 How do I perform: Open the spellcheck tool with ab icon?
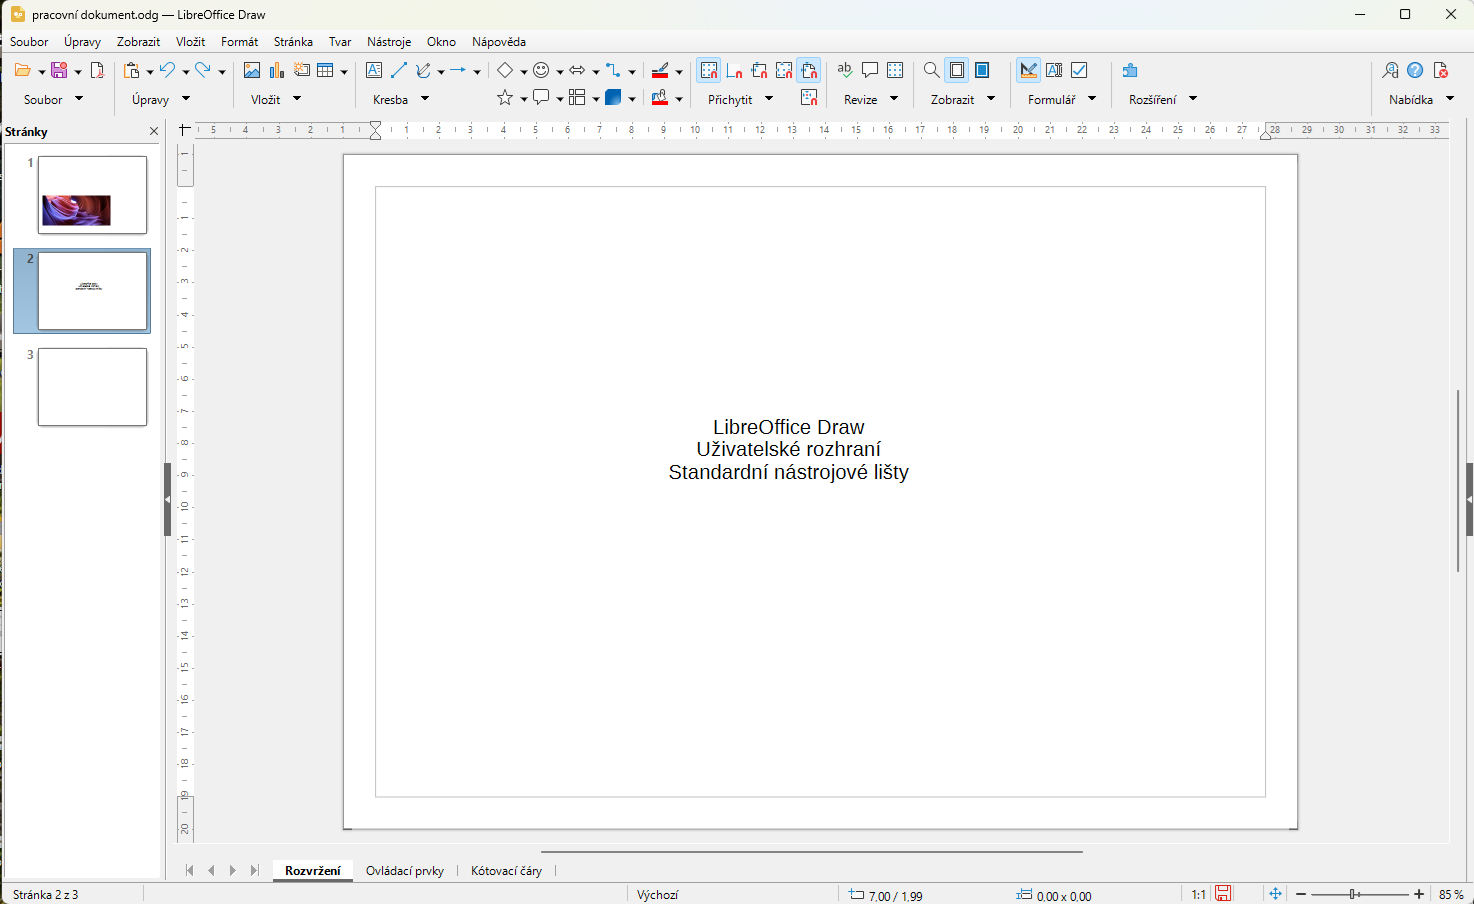point(845,70)
